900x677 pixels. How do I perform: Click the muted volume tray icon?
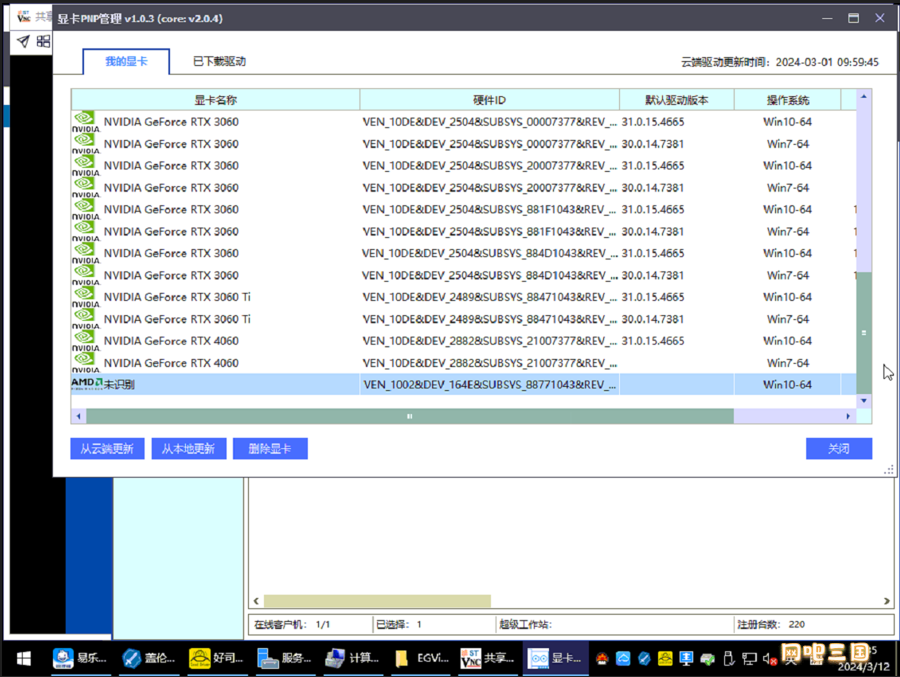coord(770,659)
